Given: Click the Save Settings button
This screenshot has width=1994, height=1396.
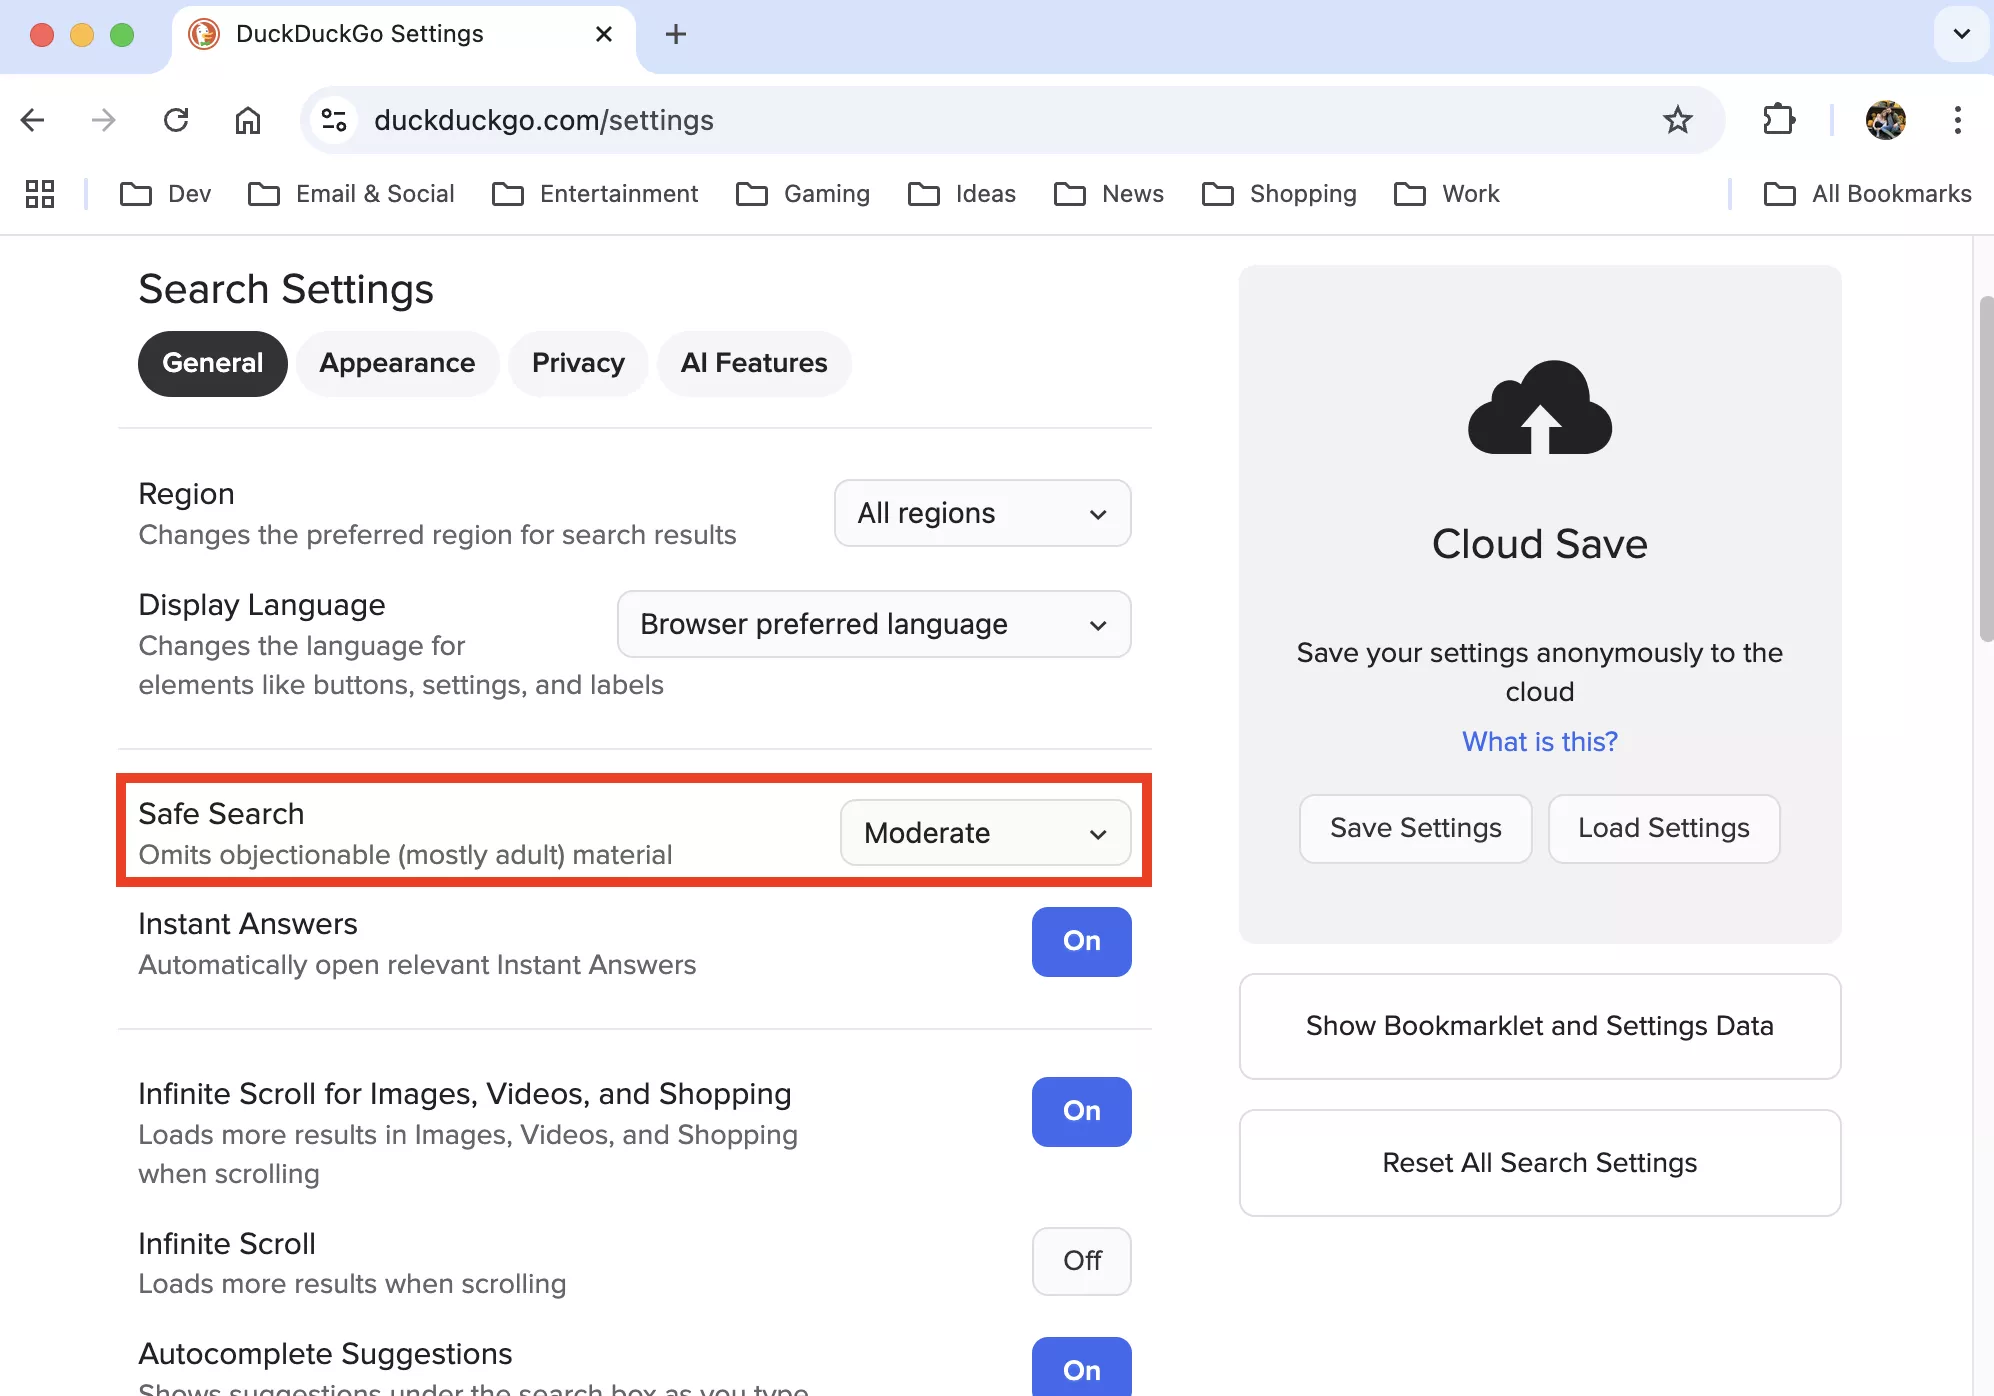Looking at the screenshot, I should (x=1415, y=828).
